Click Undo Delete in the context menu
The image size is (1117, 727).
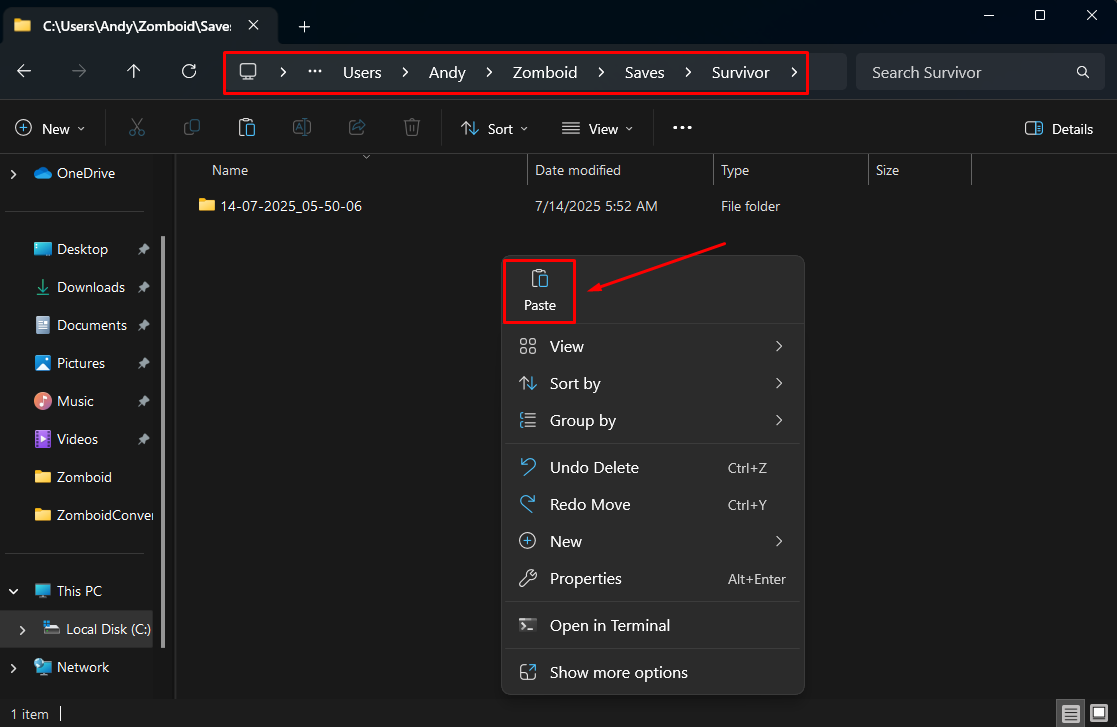[x=594, y=467]
